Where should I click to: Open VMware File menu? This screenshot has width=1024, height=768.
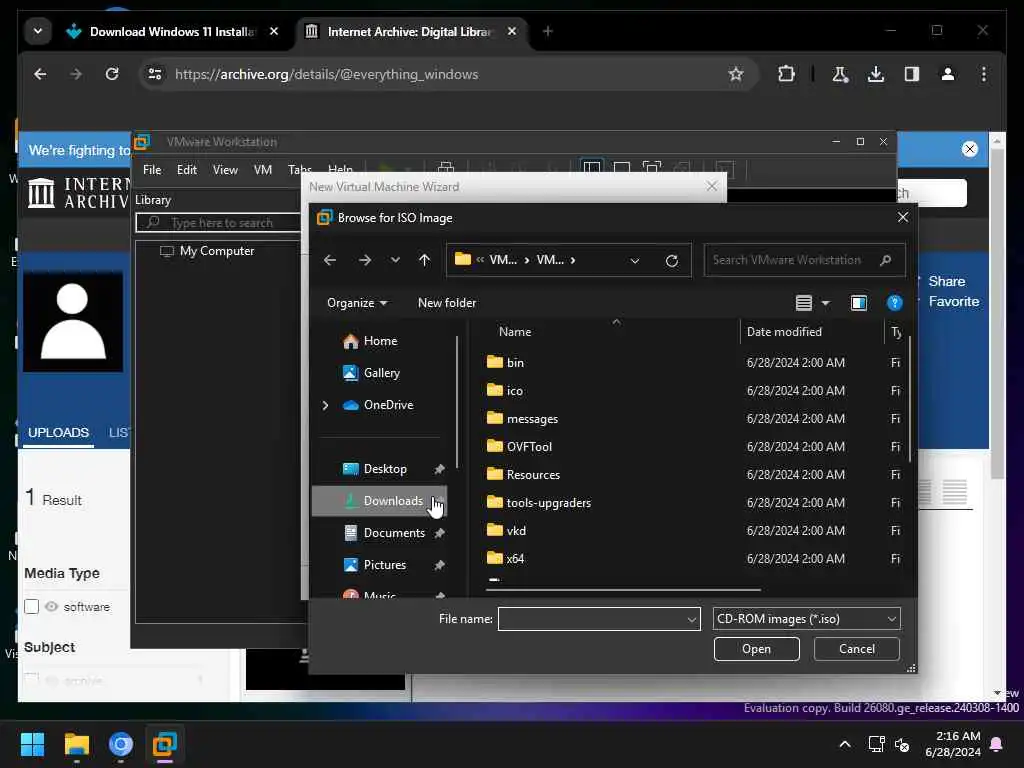tap(152, 170)
